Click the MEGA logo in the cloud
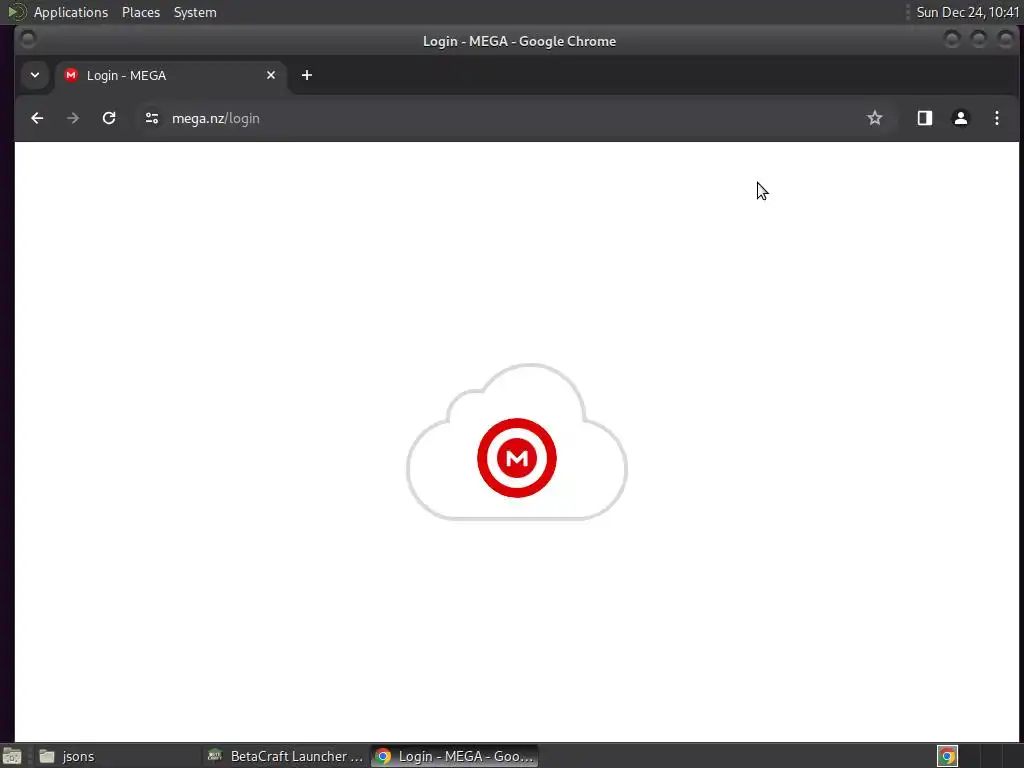This screenshot has width=1024, height=768. pos(517,458)
